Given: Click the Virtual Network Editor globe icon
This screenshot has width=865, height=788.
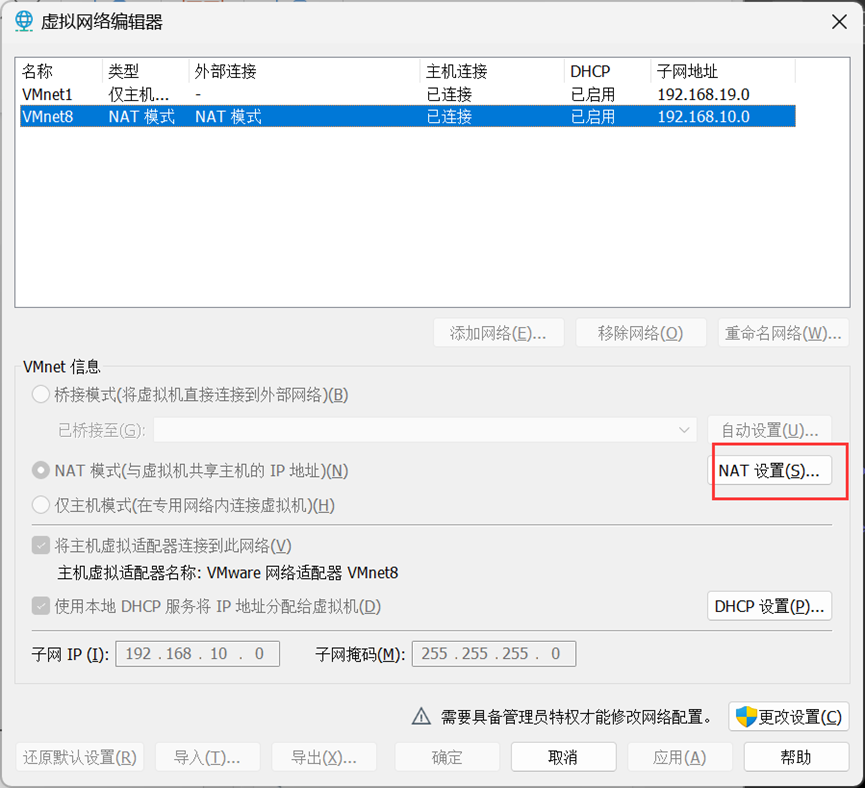Looking at the screenshot, I should (x=24, y=22).
